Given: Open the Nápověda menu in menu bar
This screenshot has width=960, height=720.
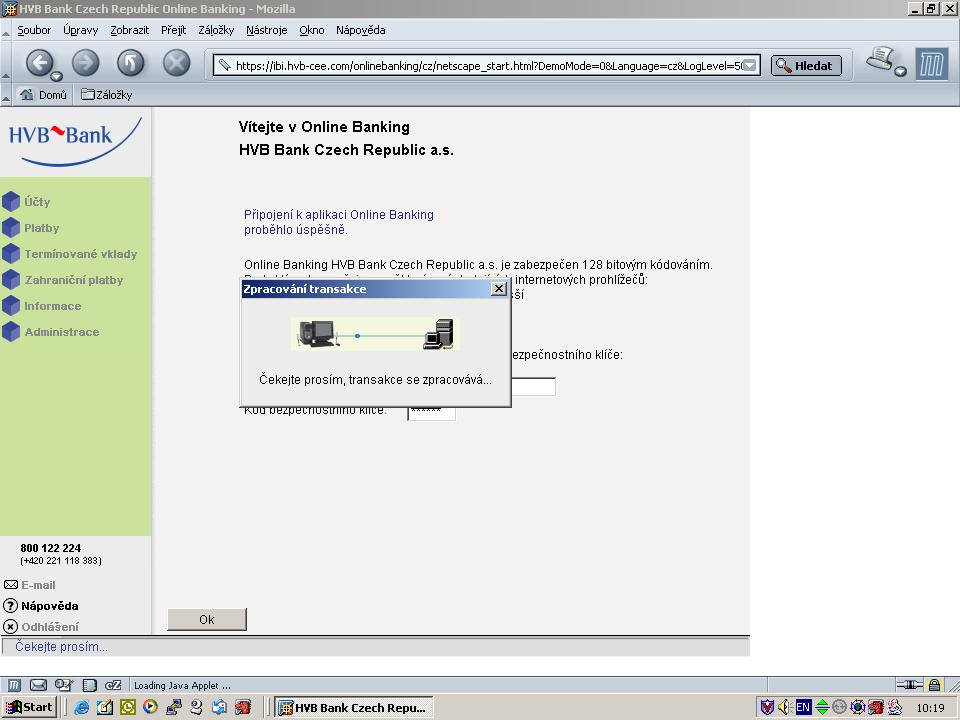Looking at the screenshot, I should pos(361,30).
